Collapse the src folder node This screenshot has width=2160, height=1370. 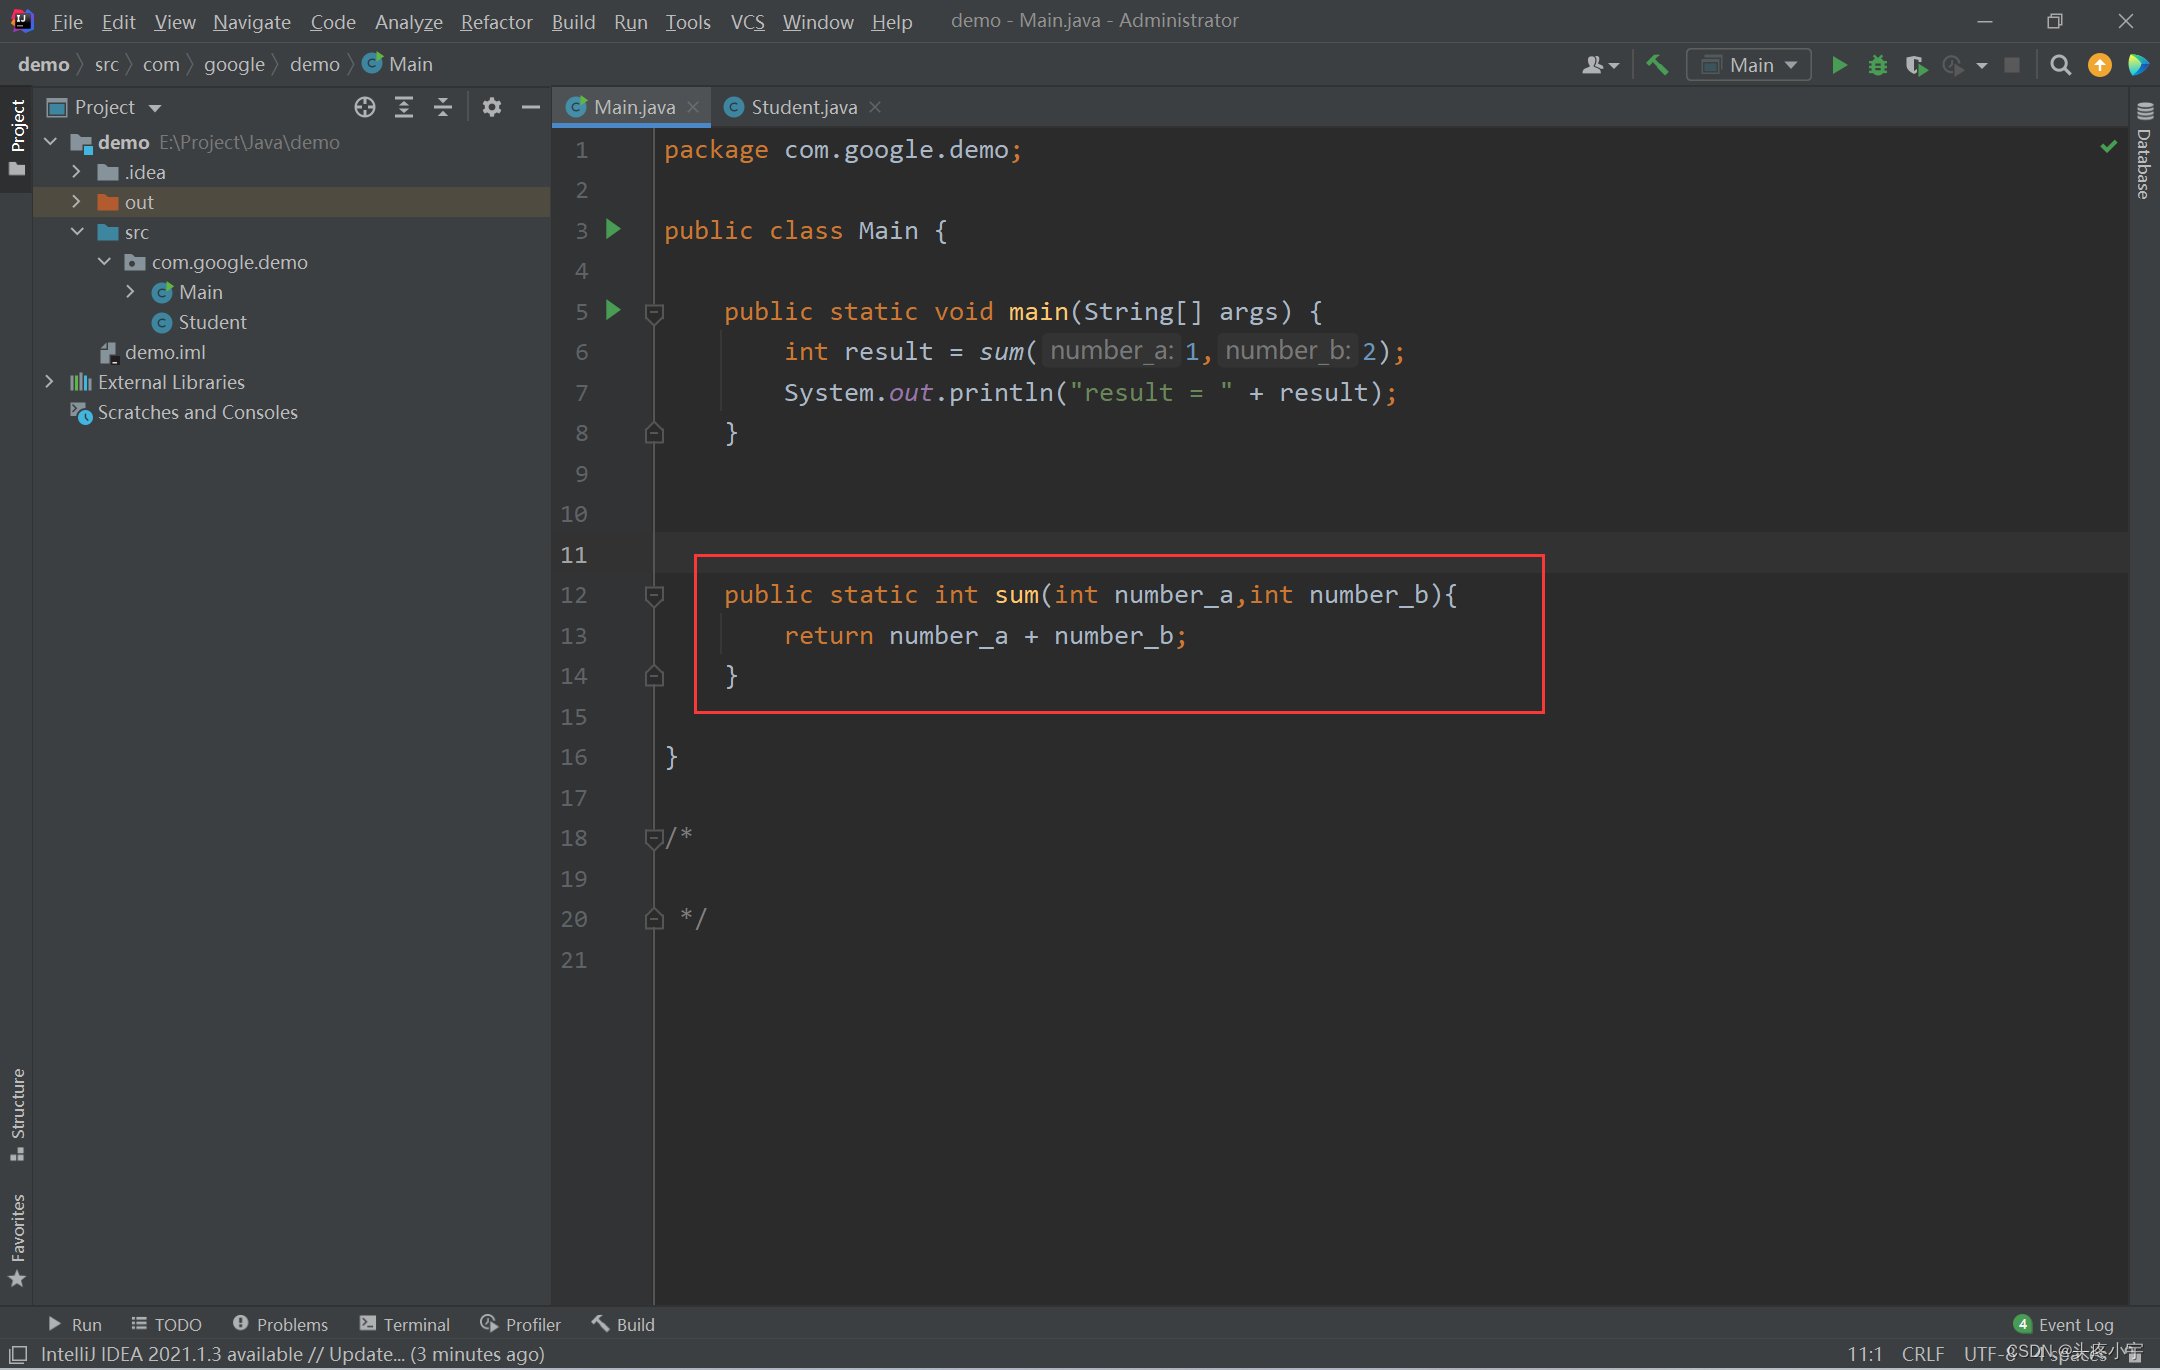point(76,232)
